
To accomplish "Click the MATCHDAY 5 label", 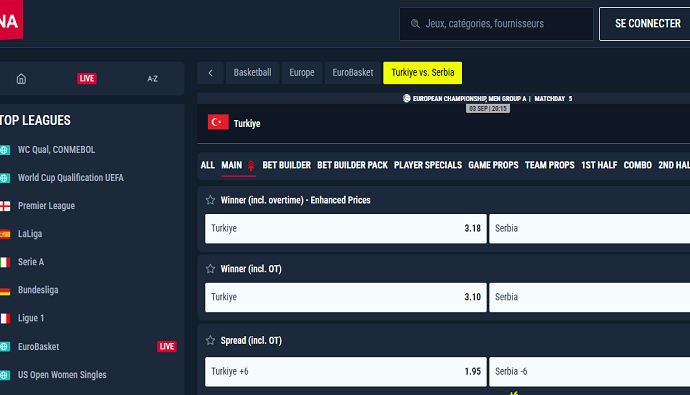I will tap(553, 99).
